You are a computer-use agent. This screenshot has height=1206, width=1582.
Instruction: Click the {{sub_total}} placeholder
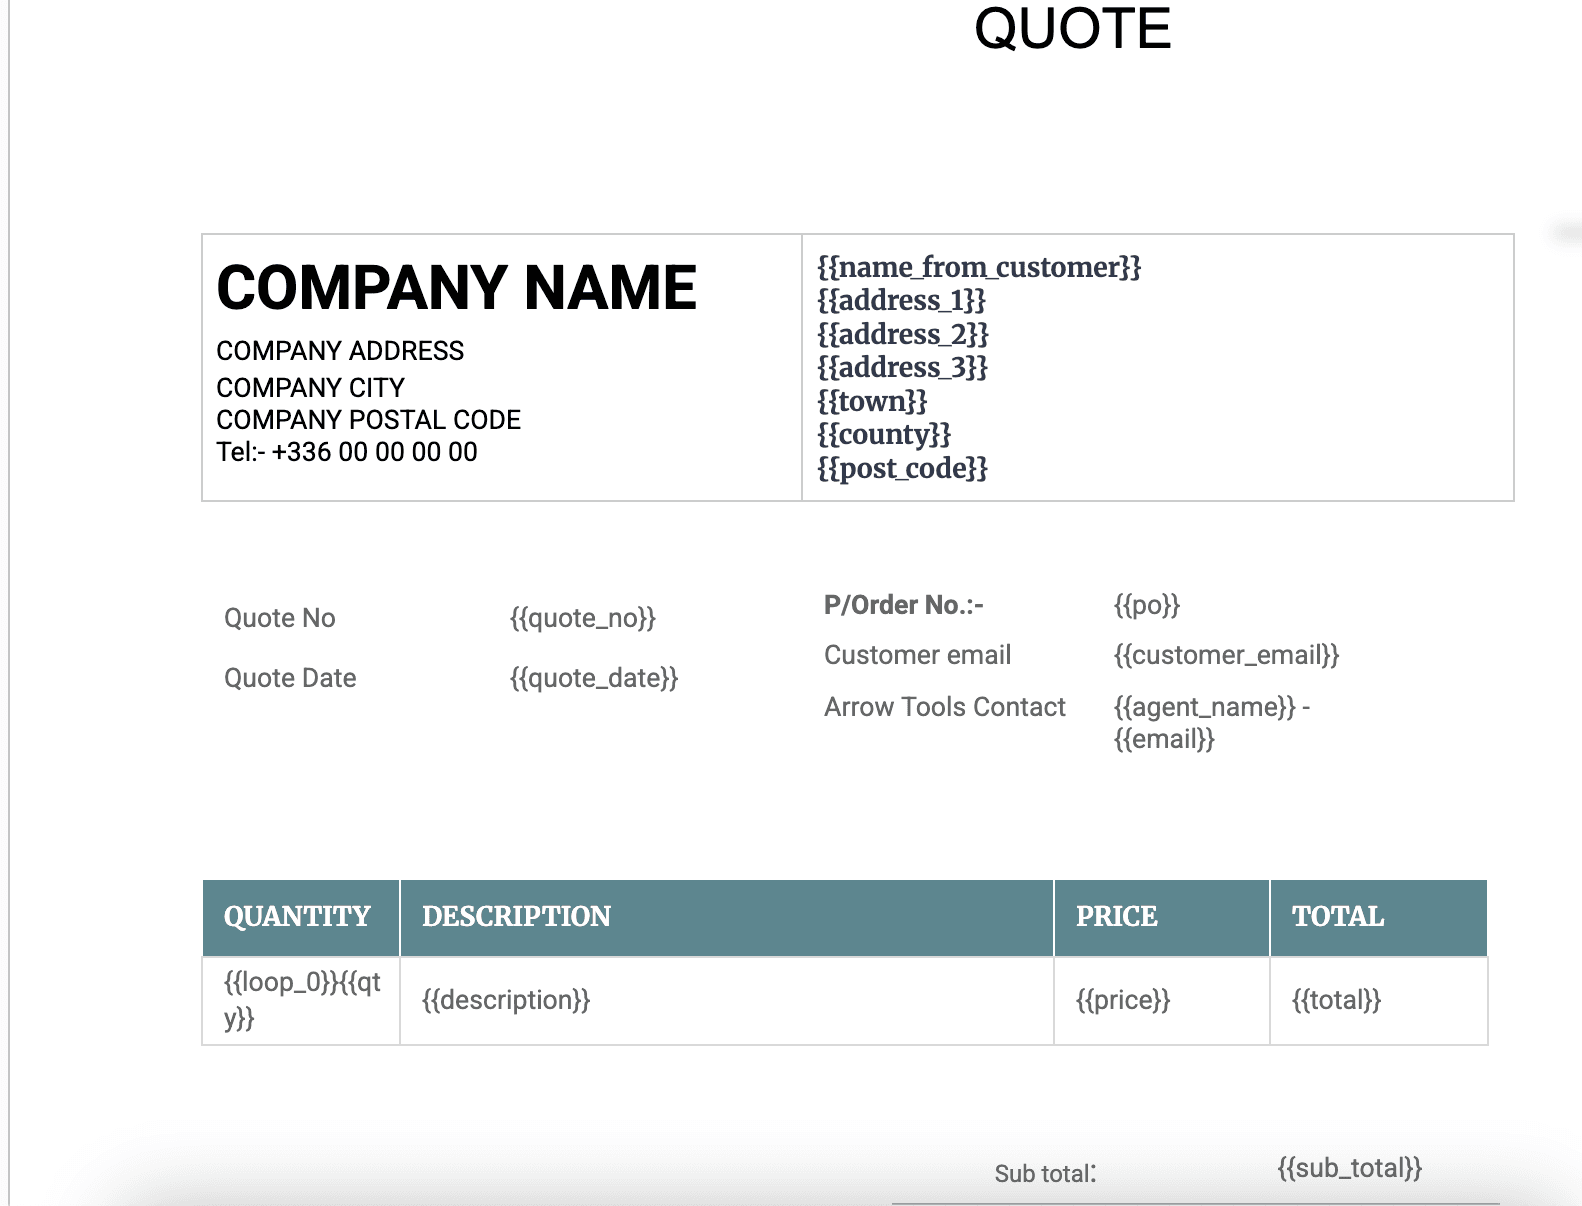point(1349,1168)
